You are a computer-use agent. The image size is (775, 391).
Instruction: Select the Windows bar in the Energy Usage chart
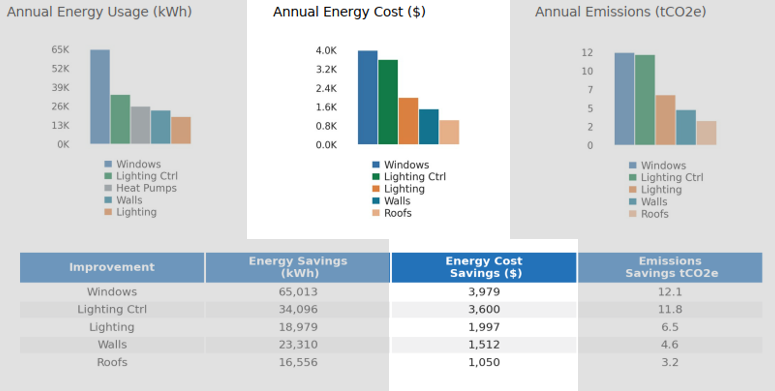(100, 97)
